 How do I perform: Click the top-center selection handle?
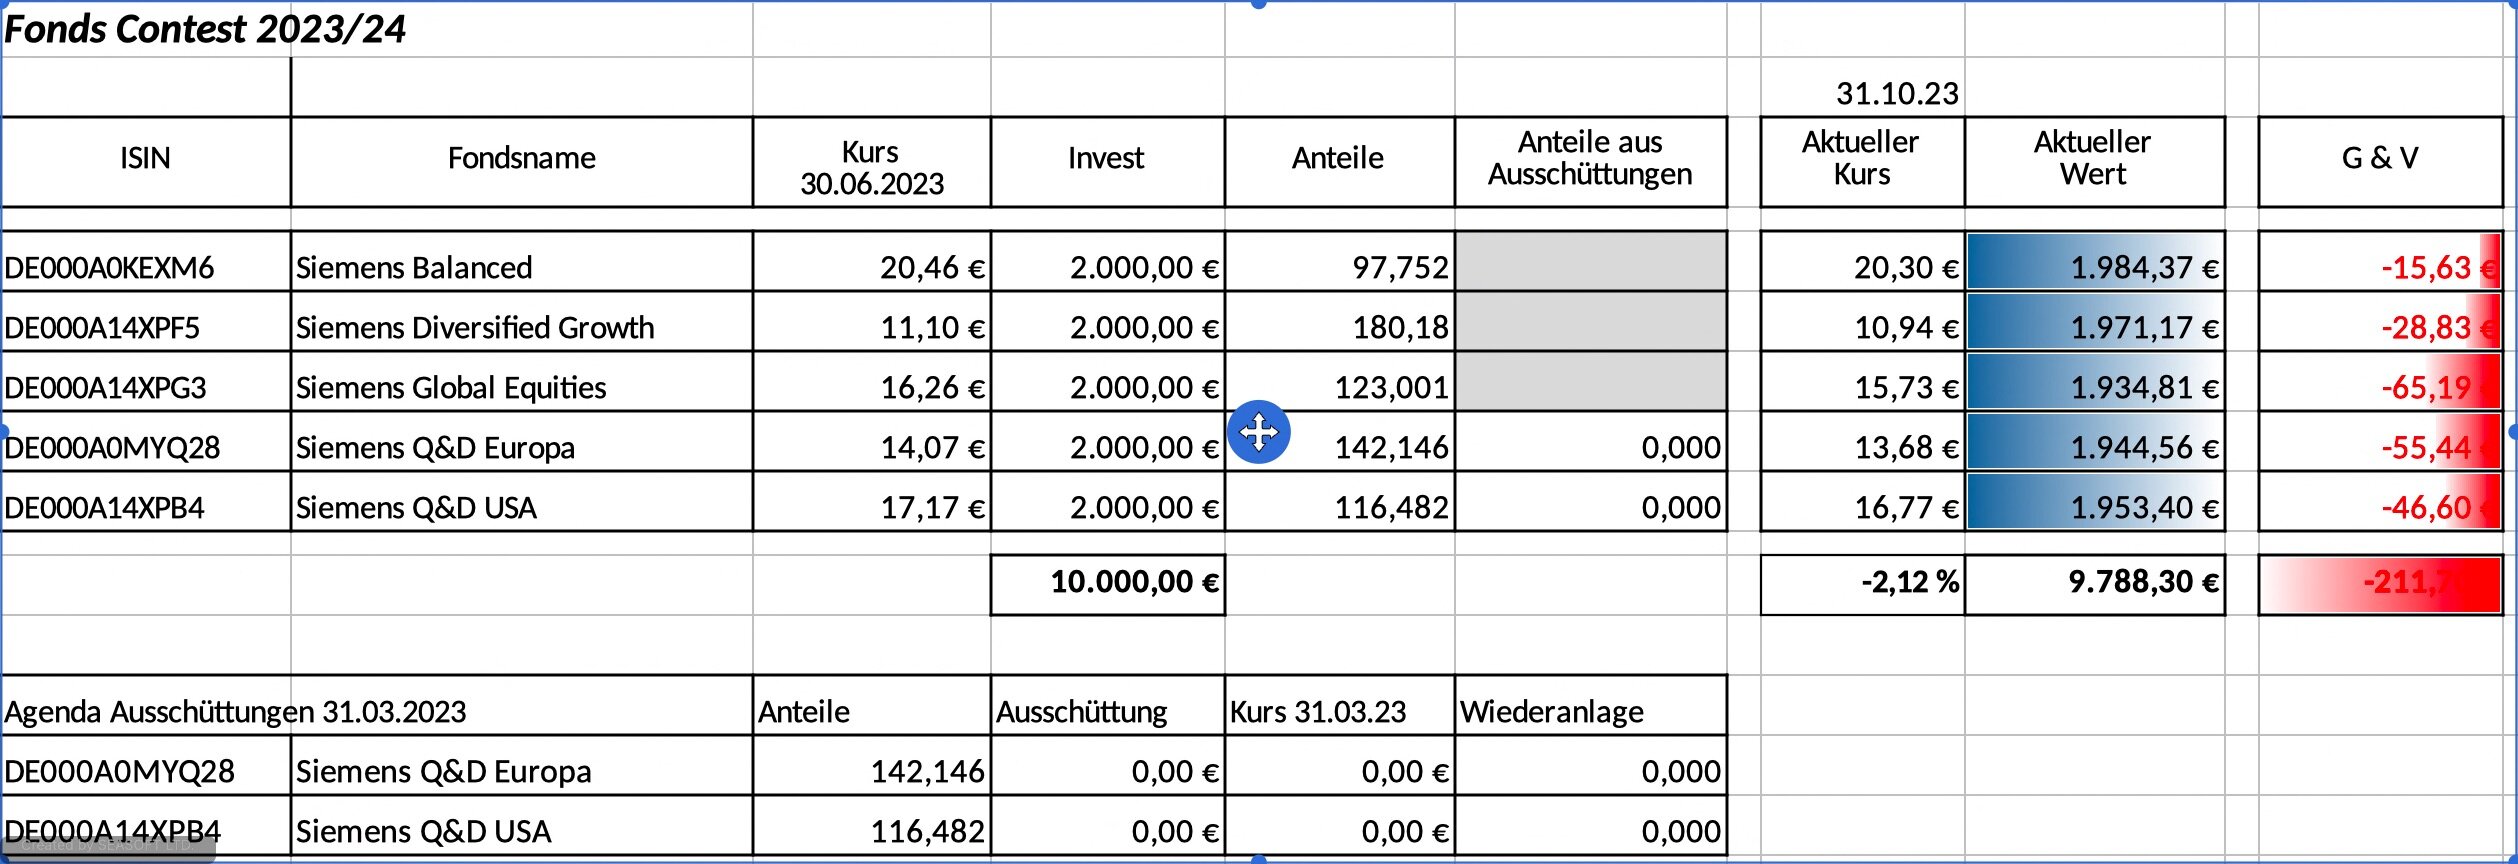(x=1259, y=4)
